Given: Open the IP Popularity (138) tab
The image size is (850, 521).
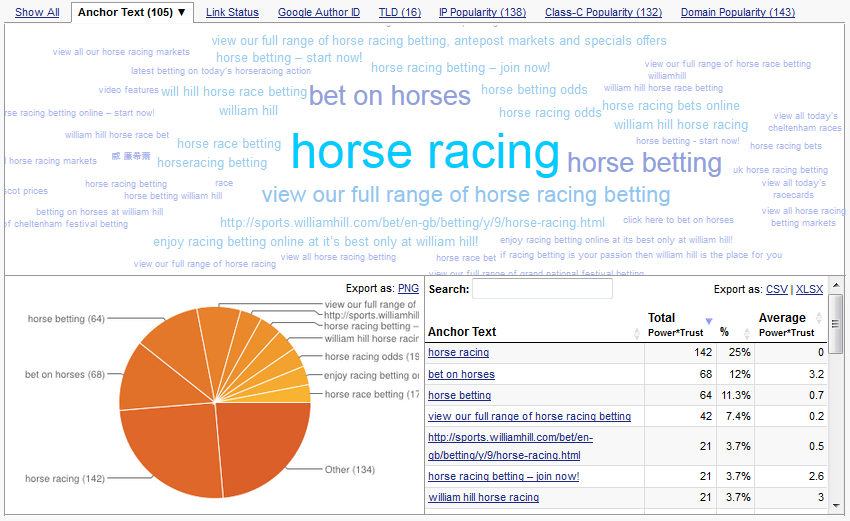Looking at the screenshot, I should [482, 12].
